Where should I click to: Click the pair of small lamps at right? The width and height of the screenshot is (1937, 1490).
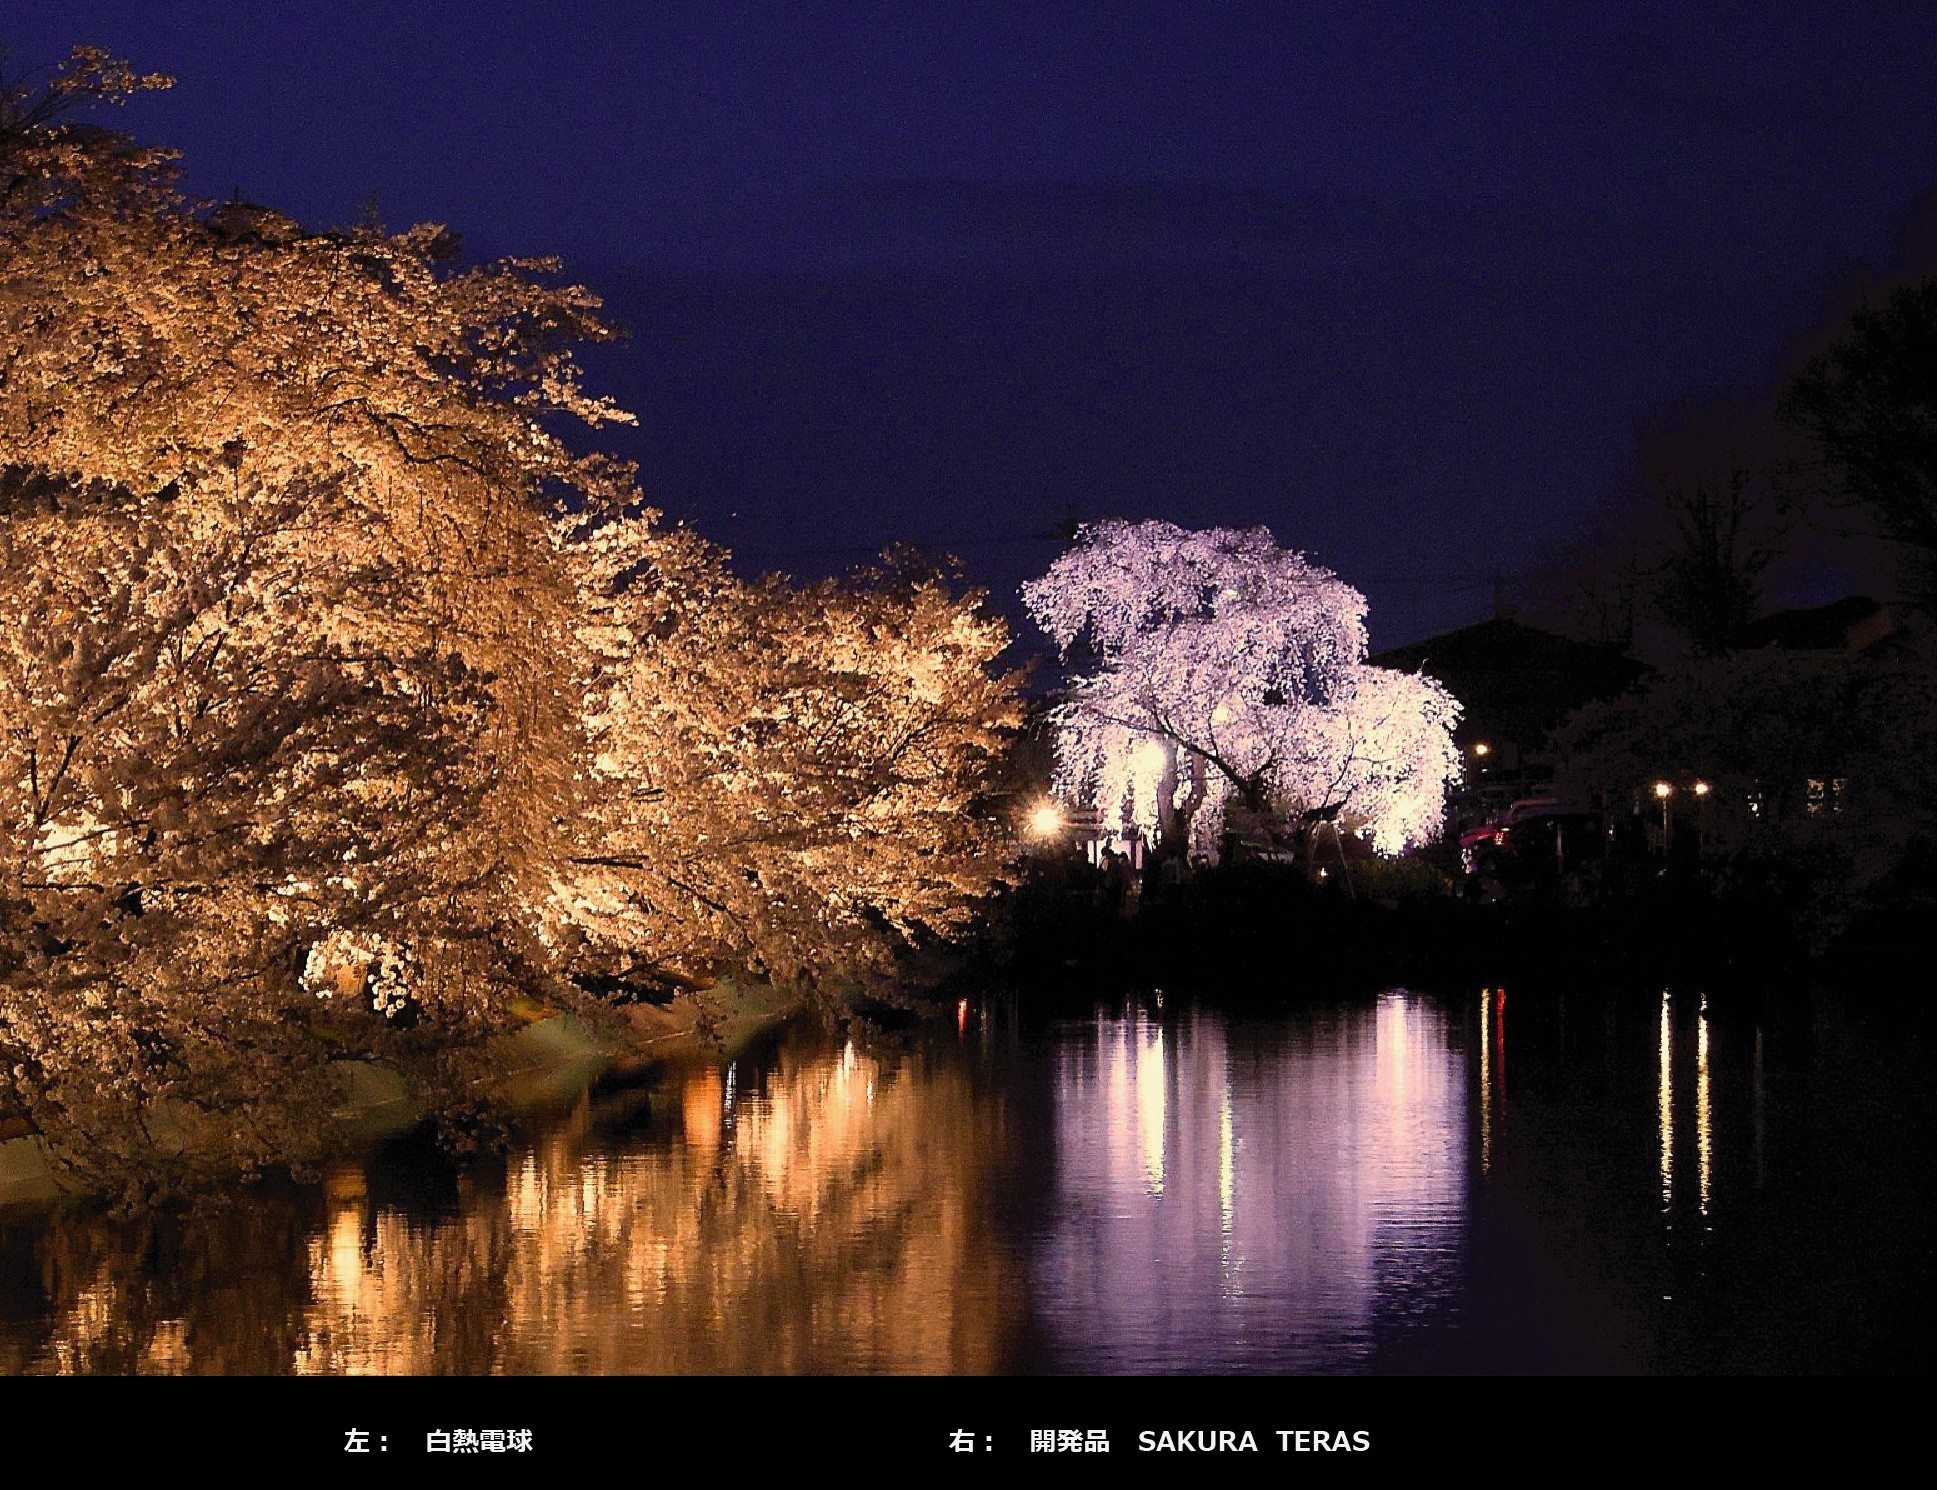point(1681,789)
